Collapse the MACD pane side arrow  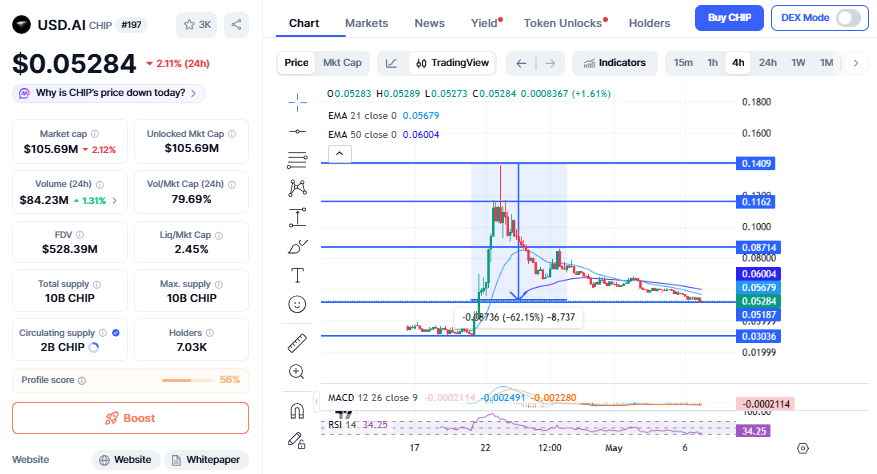pos(316,401)
